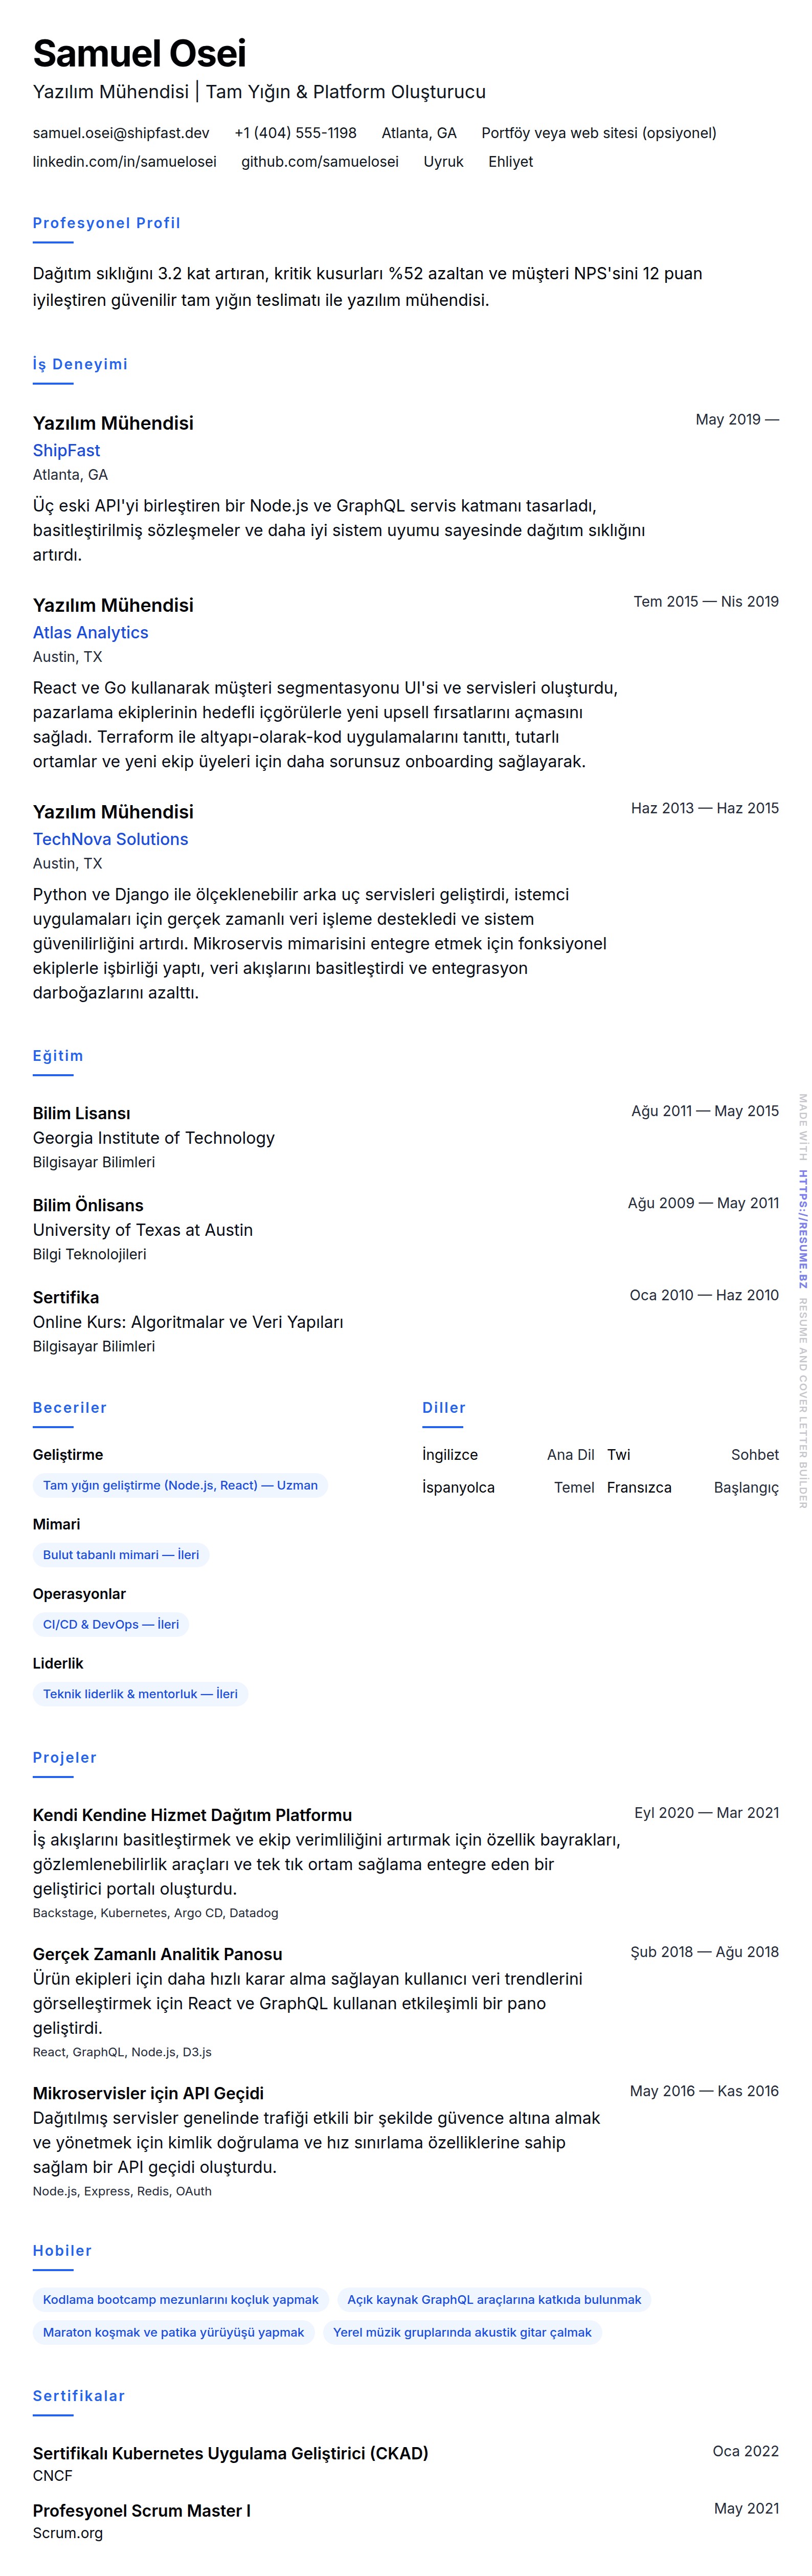Click the Kodlama bootcamp mezunlarını koçluk hobby tag

(x=180, y=2300)
